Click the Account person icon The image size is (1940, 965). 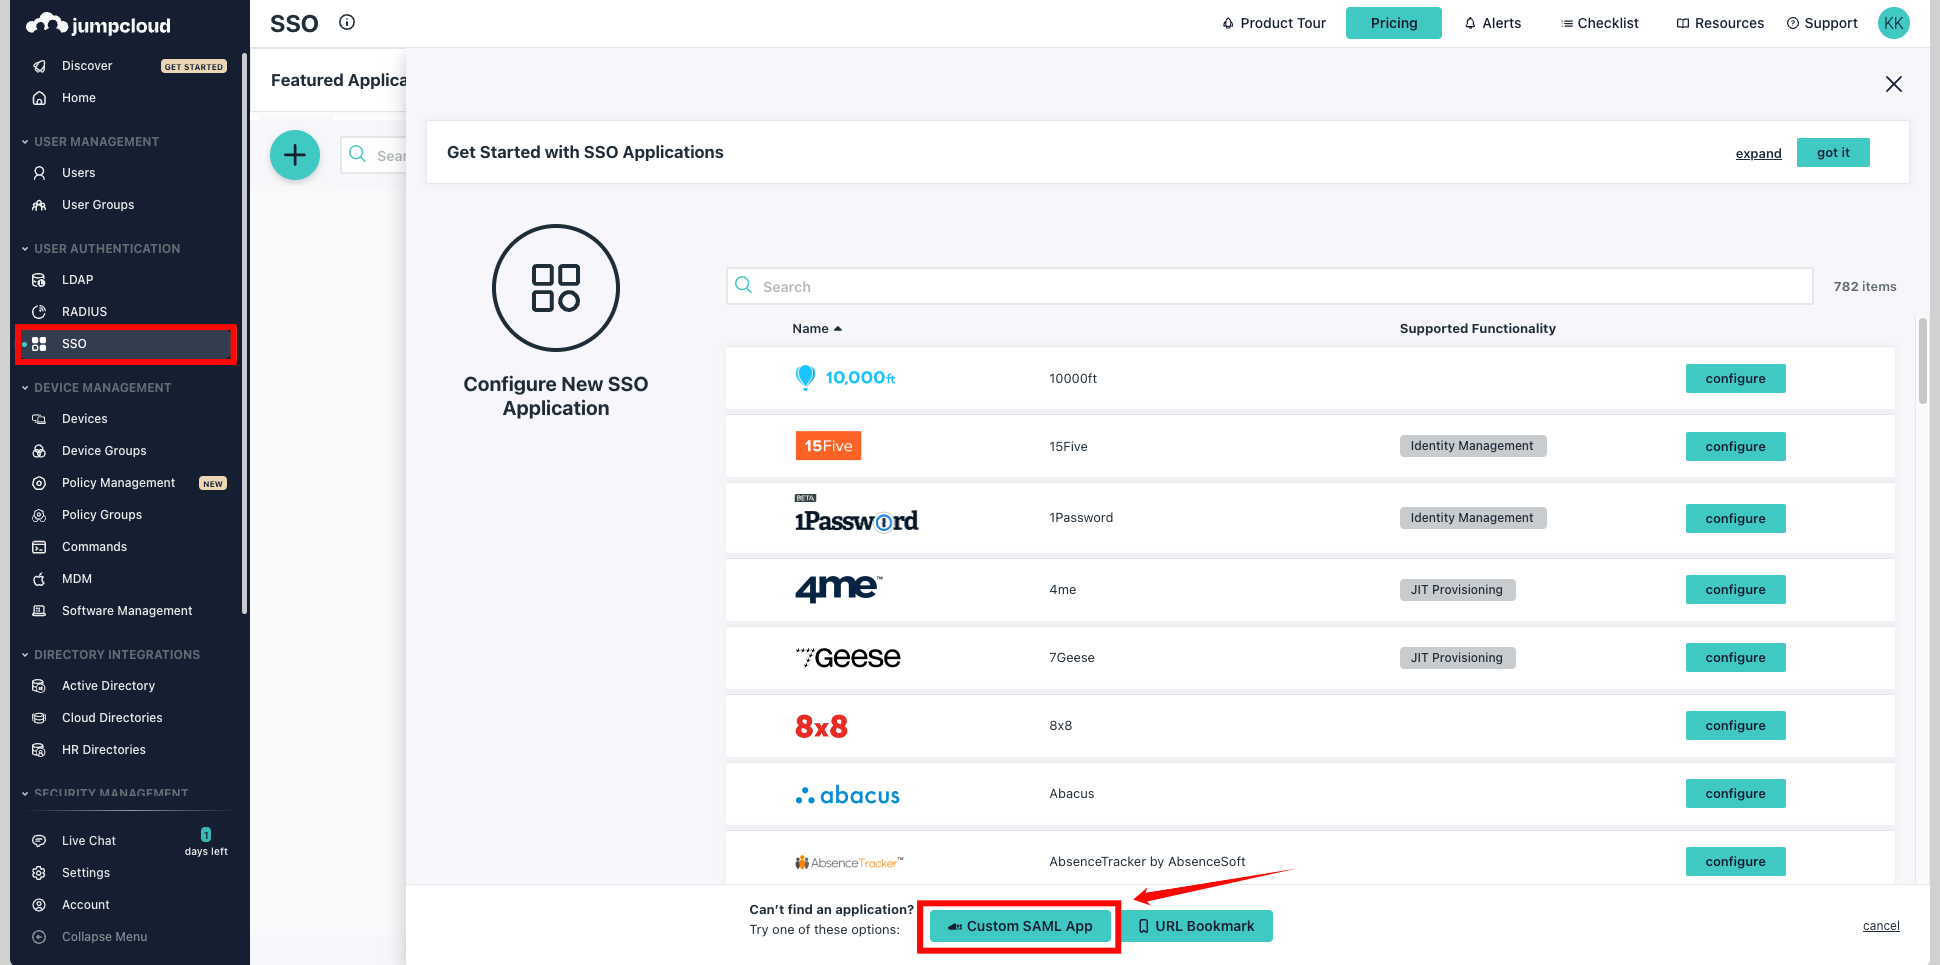click(x=39, y=905)
